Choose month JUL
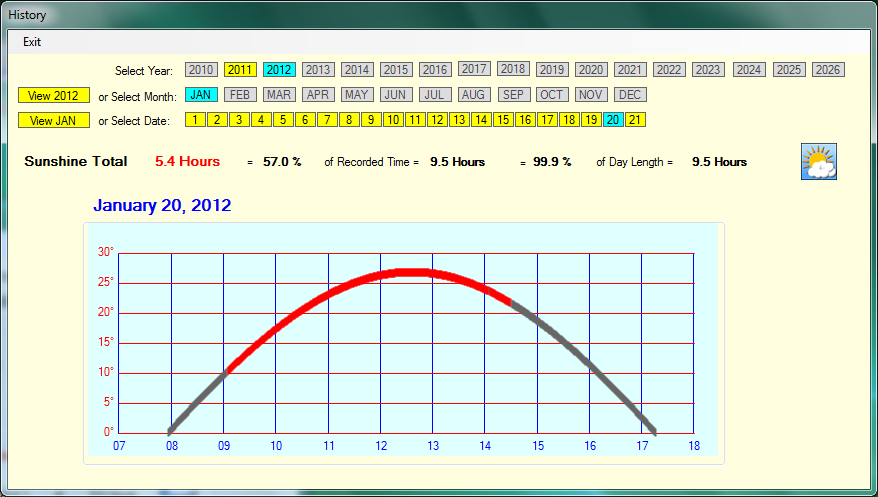878x497 pixels. [435, 95]
